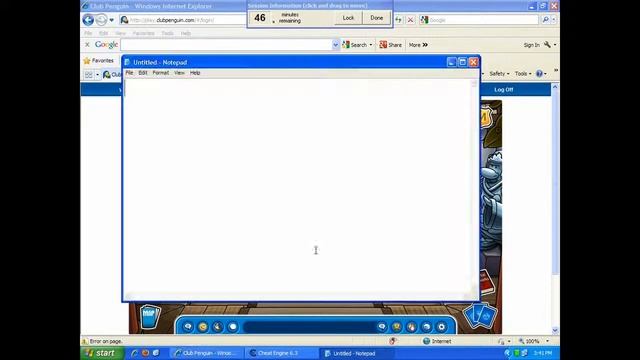Click the Refresh page icon
This screenshot has height=360, width=640.
[398, 20]
